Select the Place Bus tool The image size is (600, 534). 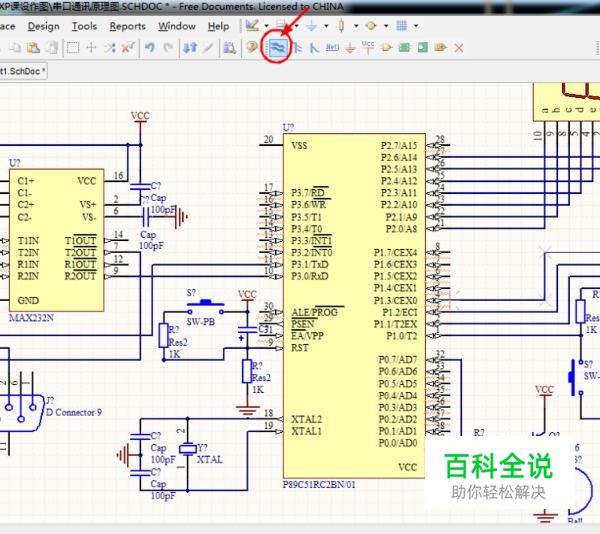(x=297, y=48)
